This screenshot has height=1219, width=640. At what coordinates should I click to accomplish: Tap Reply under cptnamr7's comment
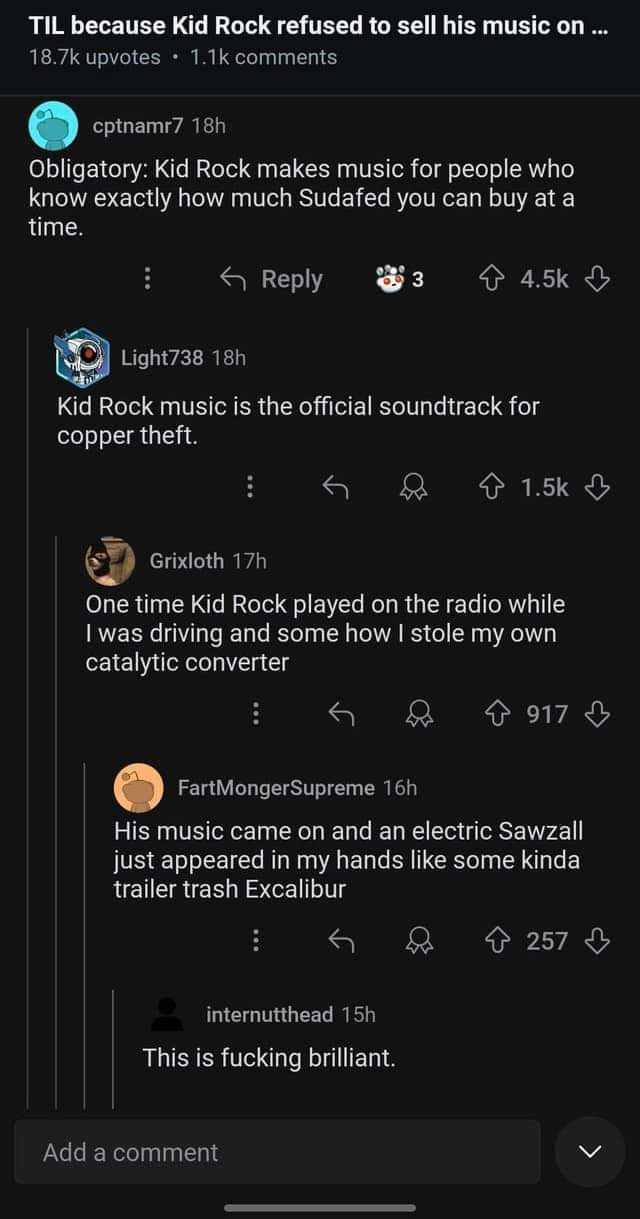click(x=272, y=279)
